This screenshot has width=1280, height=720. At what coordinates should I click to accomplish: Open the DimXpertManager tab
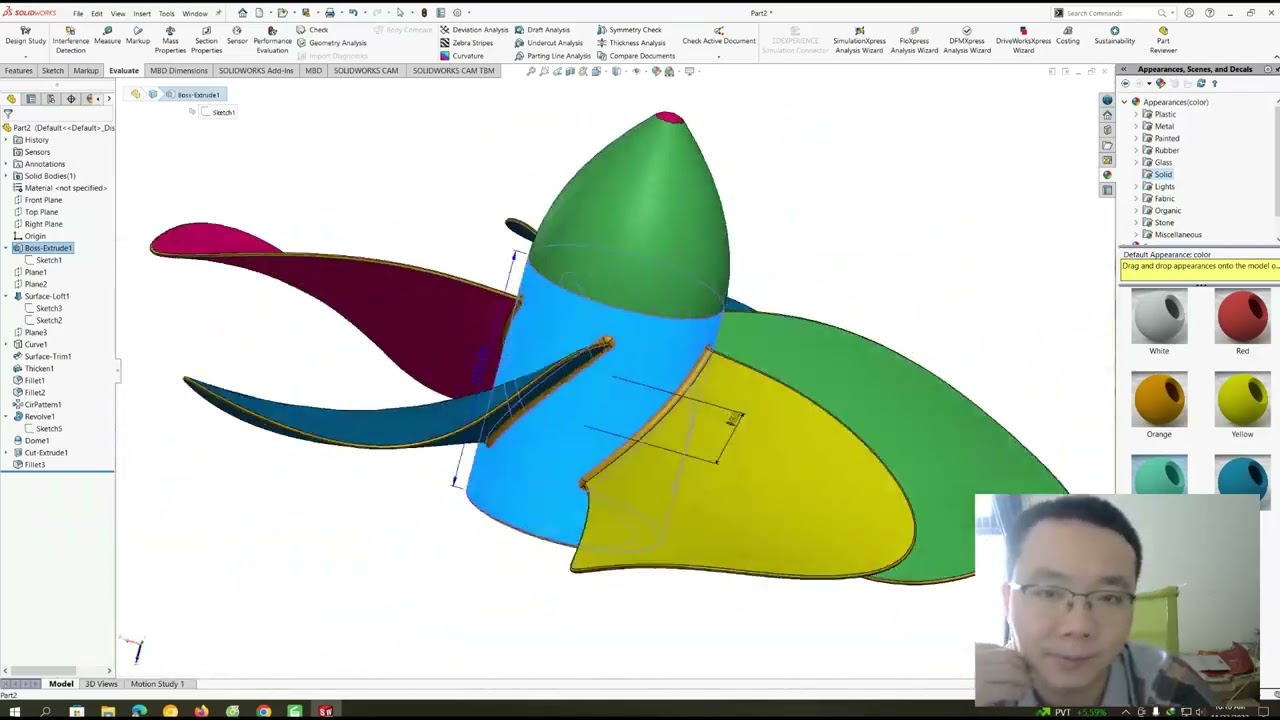click(x=71, y=99)
